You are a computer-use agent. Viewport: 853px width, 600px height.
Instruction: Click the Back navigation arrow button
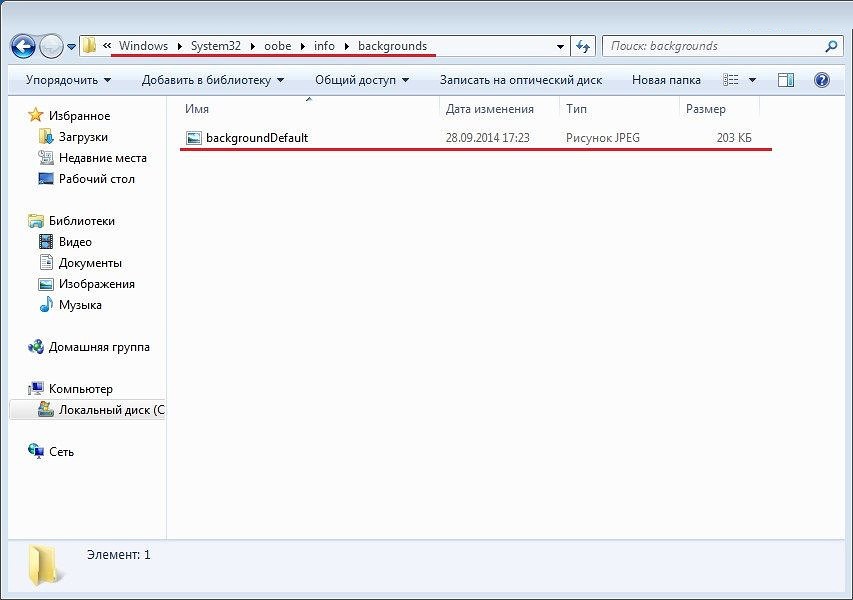coord(23,47)
